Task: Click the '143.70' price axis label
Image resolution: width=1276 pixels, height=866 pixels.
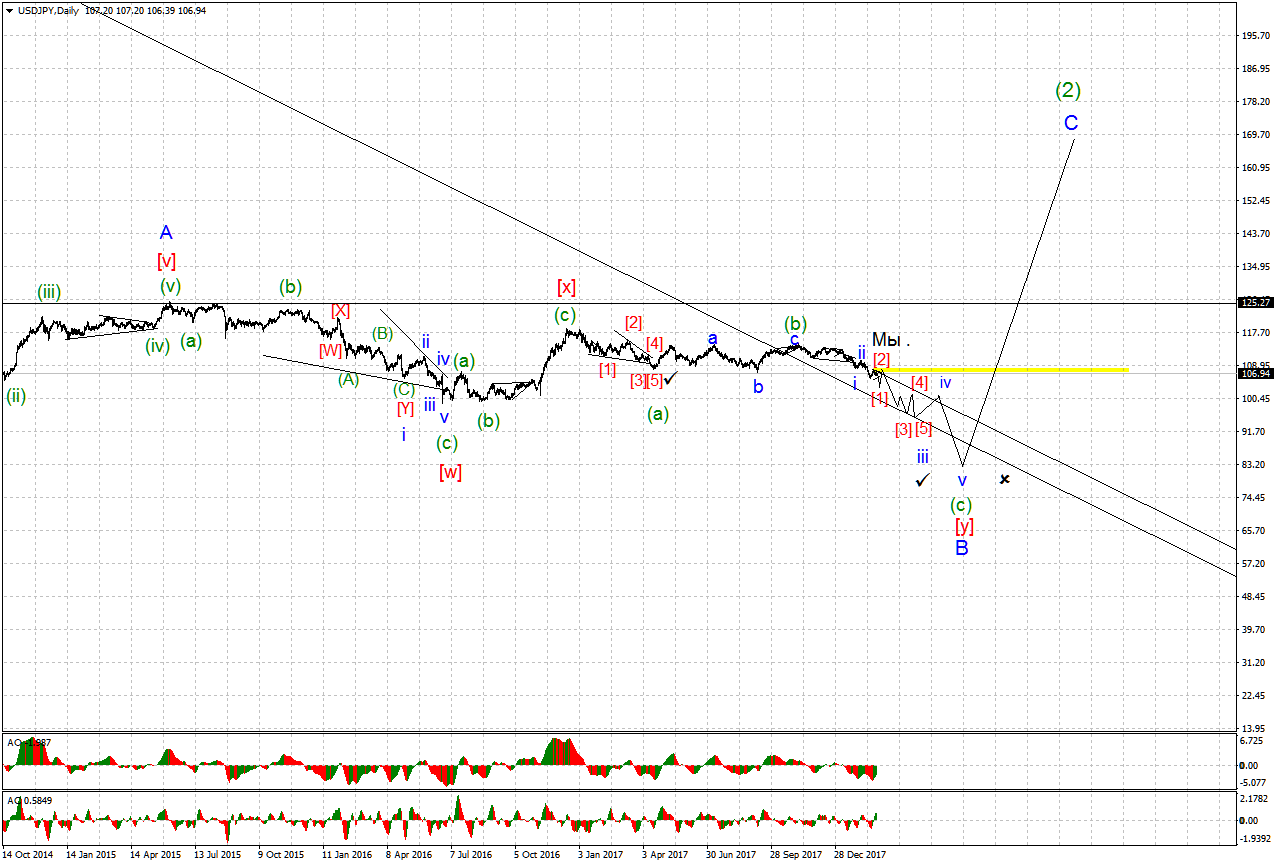Action: point(1255,233)
